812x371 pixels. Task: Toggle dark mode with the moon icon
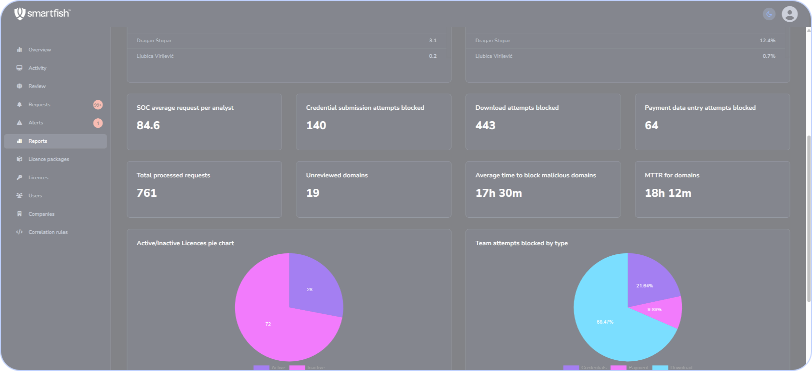769,14
